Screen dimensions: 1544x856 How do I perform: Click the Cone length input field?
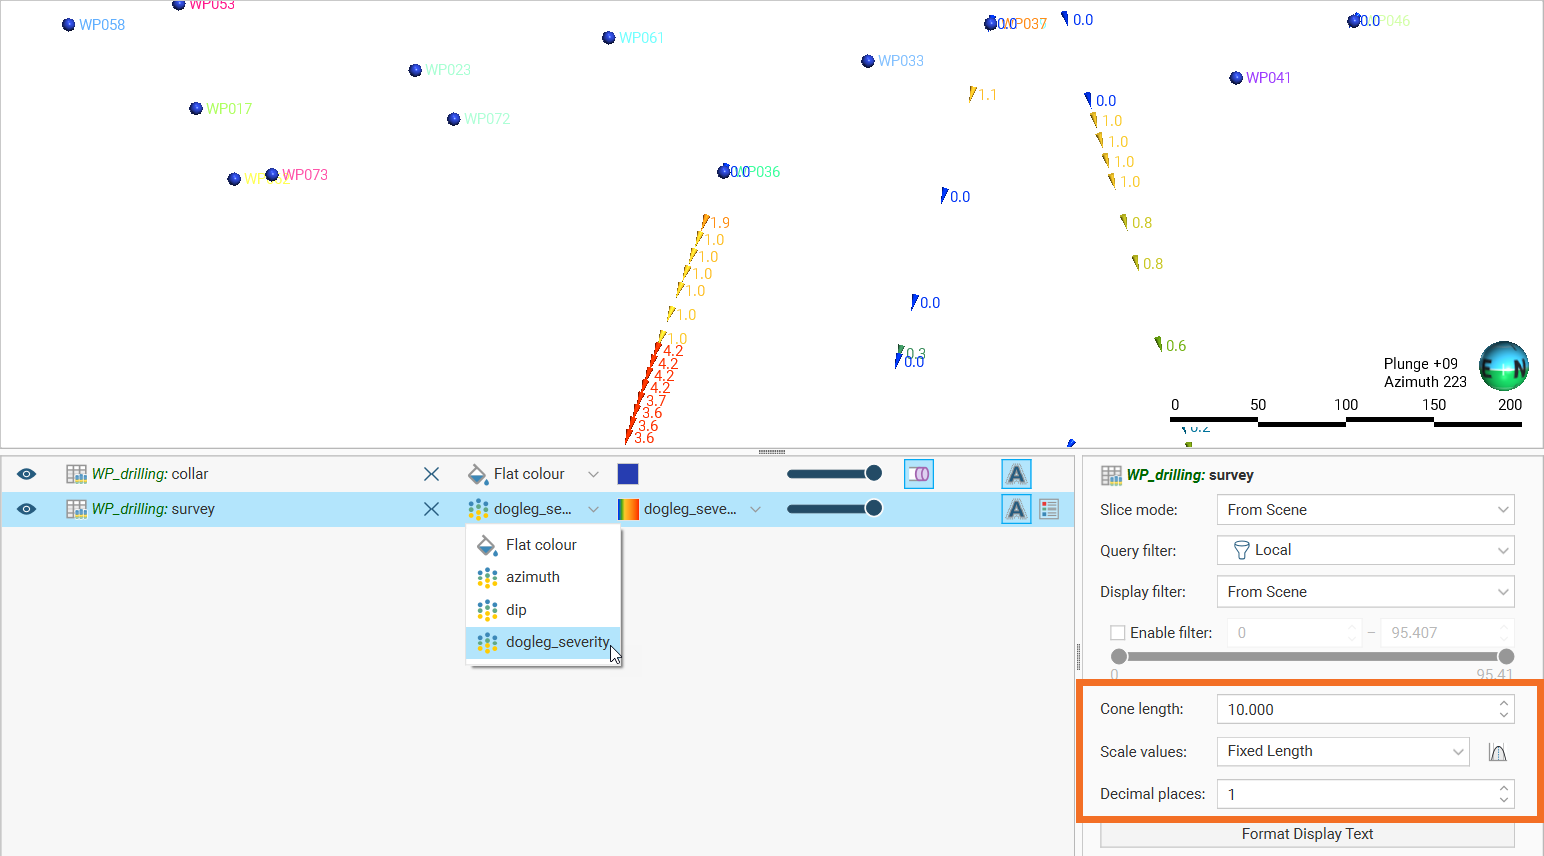coord(1355,710)
